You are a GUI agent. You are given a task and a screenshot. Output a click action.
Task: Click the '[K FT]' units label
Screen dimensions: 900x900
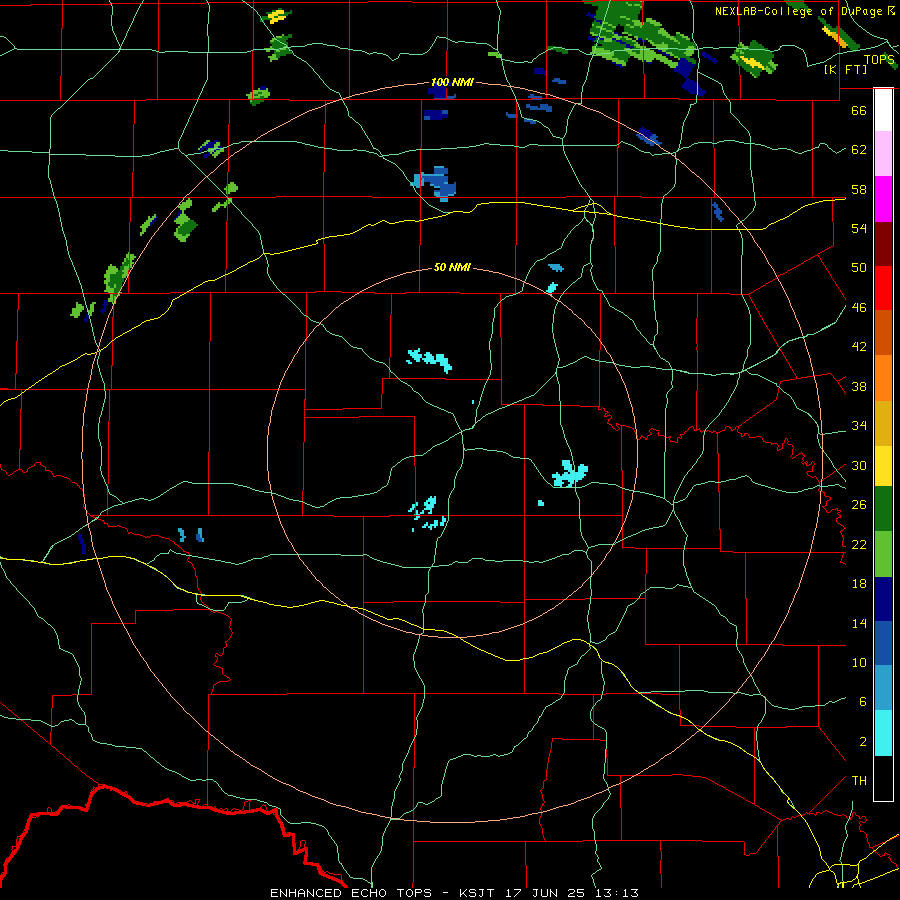click(x=845, y=70)
